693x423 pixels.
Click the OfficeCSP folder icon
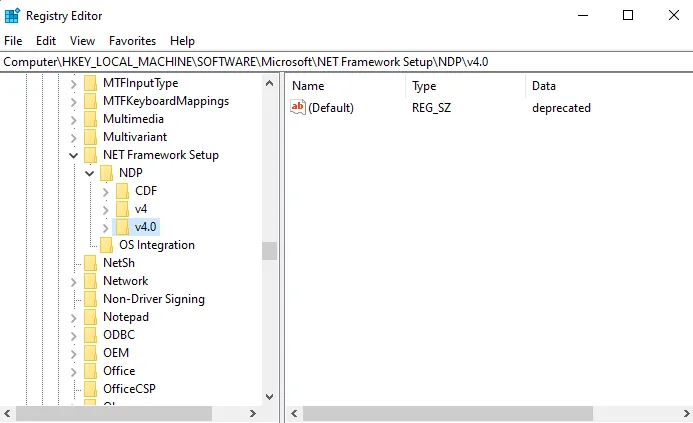(90, 389)
